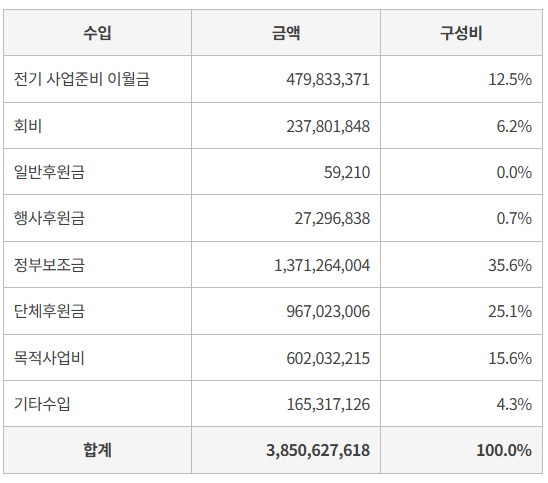Click the 구성비 column header

tap(461, 33)
